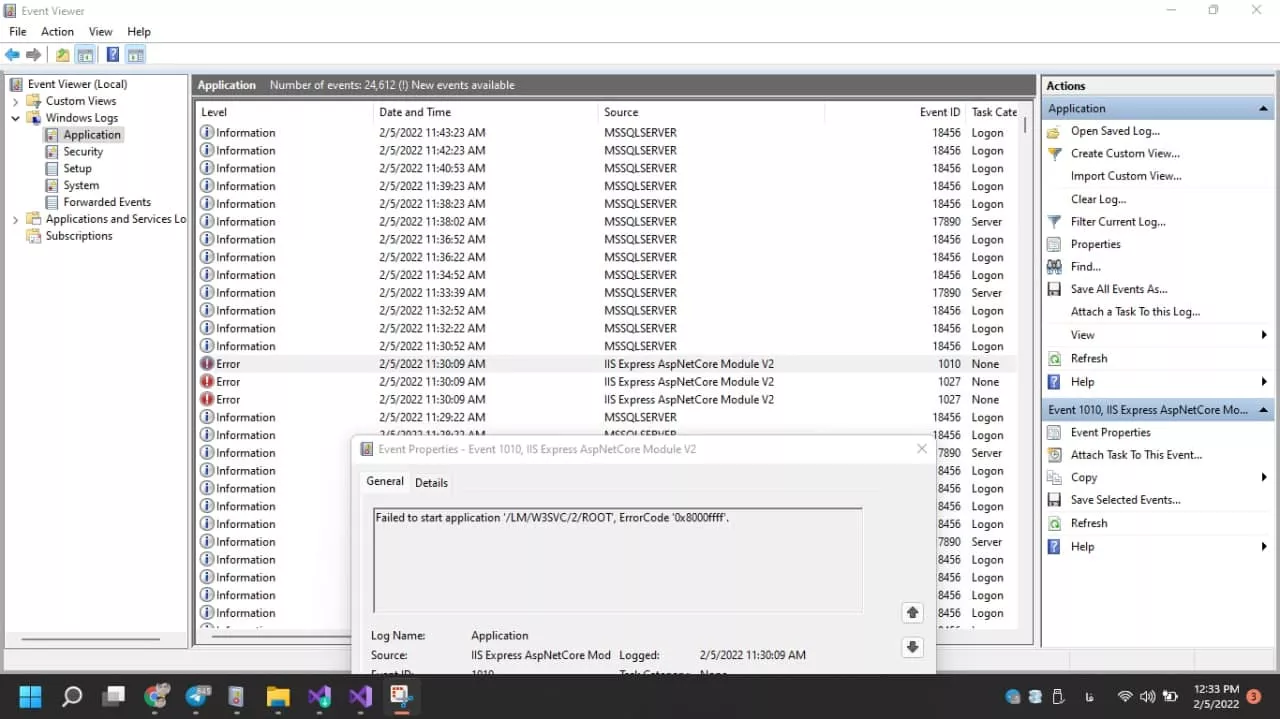Image resolution: width=1280 pixels, height=719 pixels.
Task: Select Subscriptions in the tree
Action: [79, 237]
